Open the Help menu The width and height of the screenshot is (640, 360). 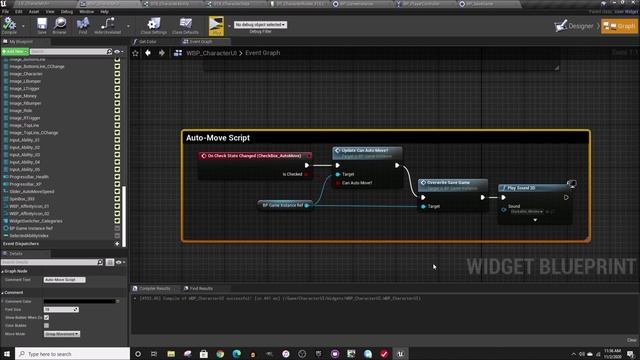(104, 11)
